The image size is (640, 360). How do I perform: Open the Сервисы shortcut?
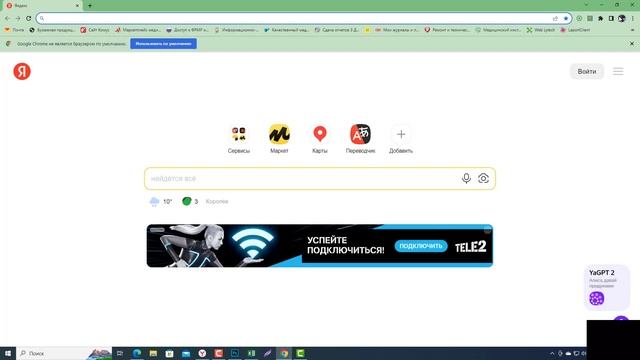pyautogui.click(x=239, y=139)
